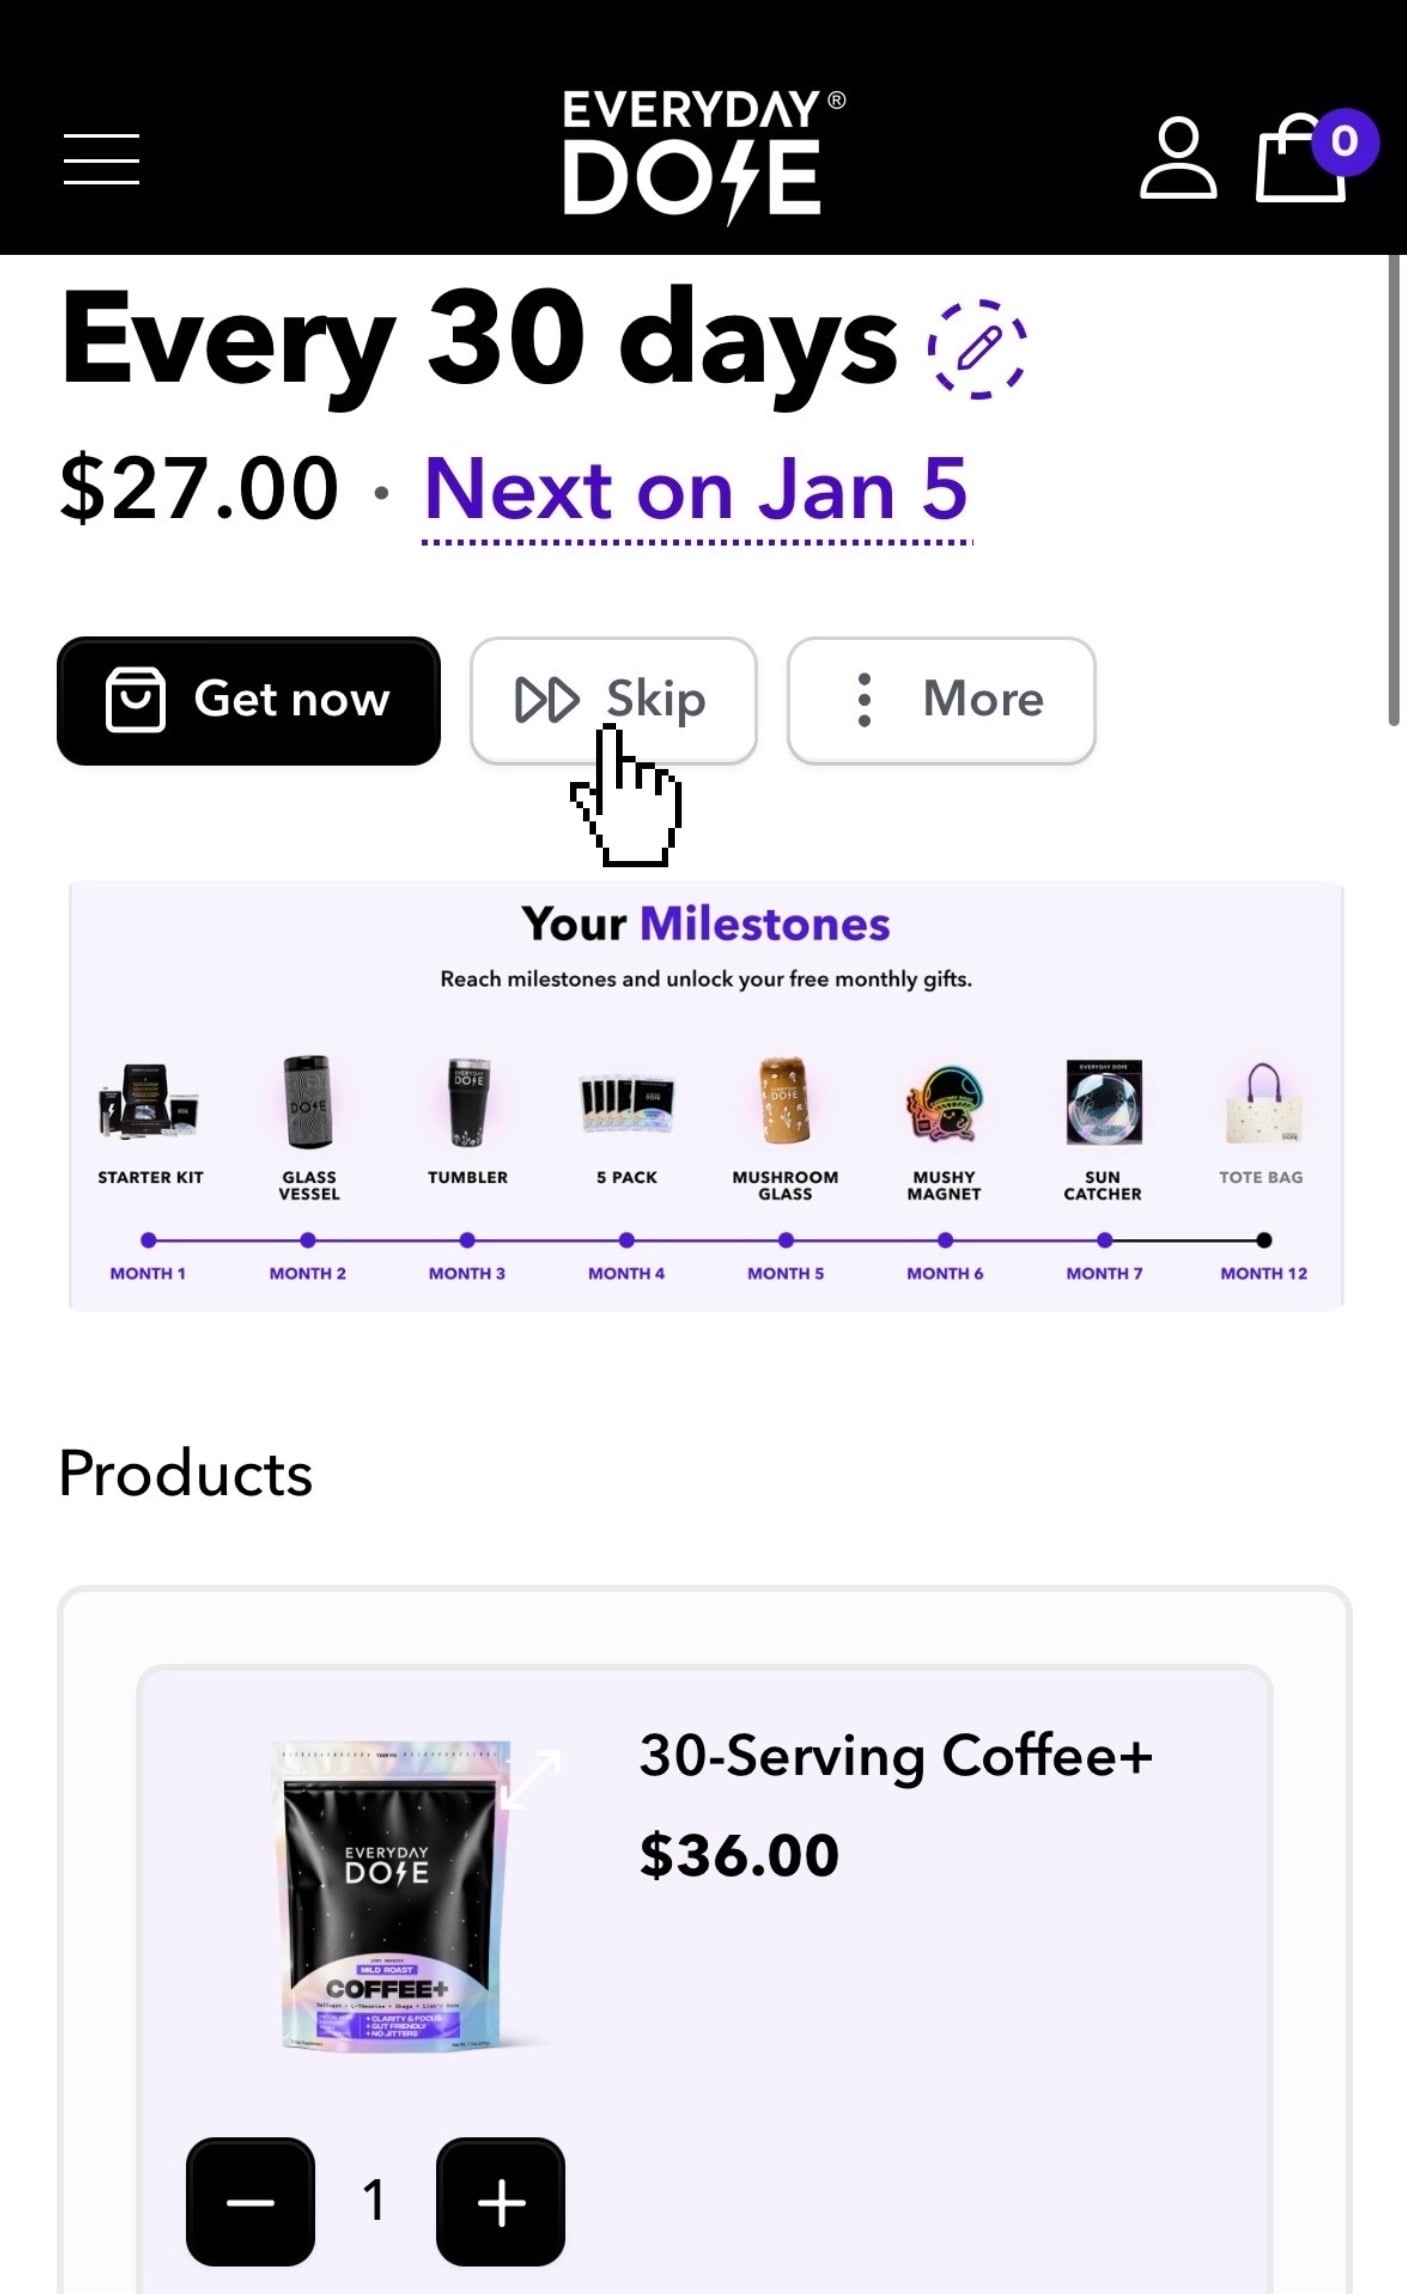Click the page vertical scrollbar
Image resolution: width=1407 pixels, height=2294 pixels.
[1393, 490]
